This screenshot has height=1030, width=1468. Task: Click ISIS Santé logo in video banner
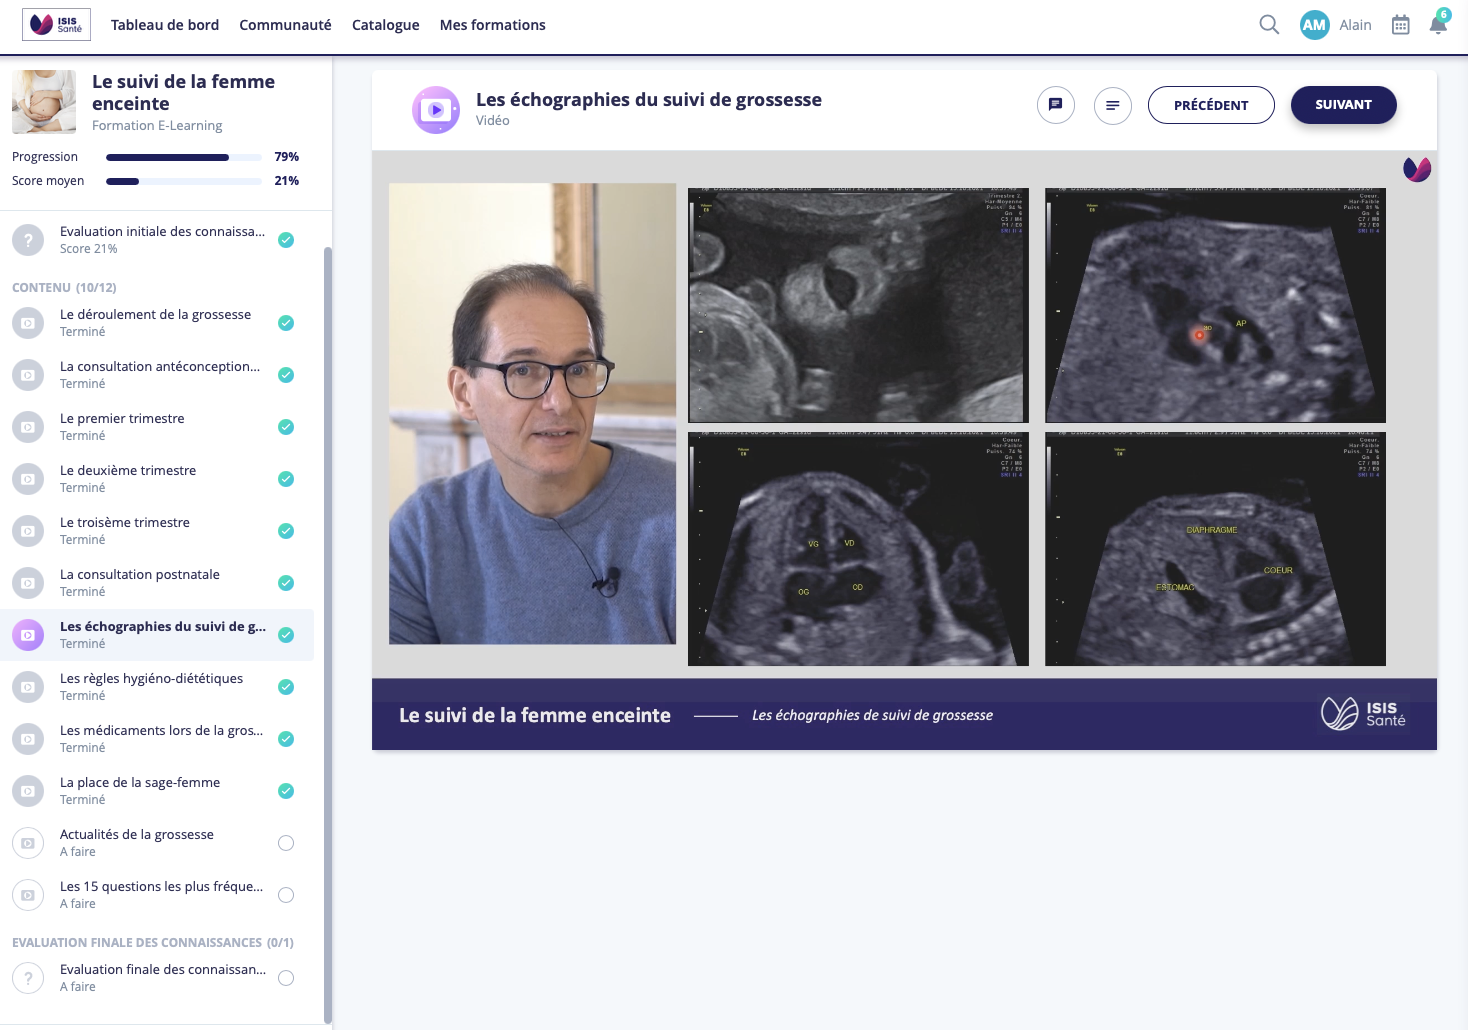[x=1363, y=714]
